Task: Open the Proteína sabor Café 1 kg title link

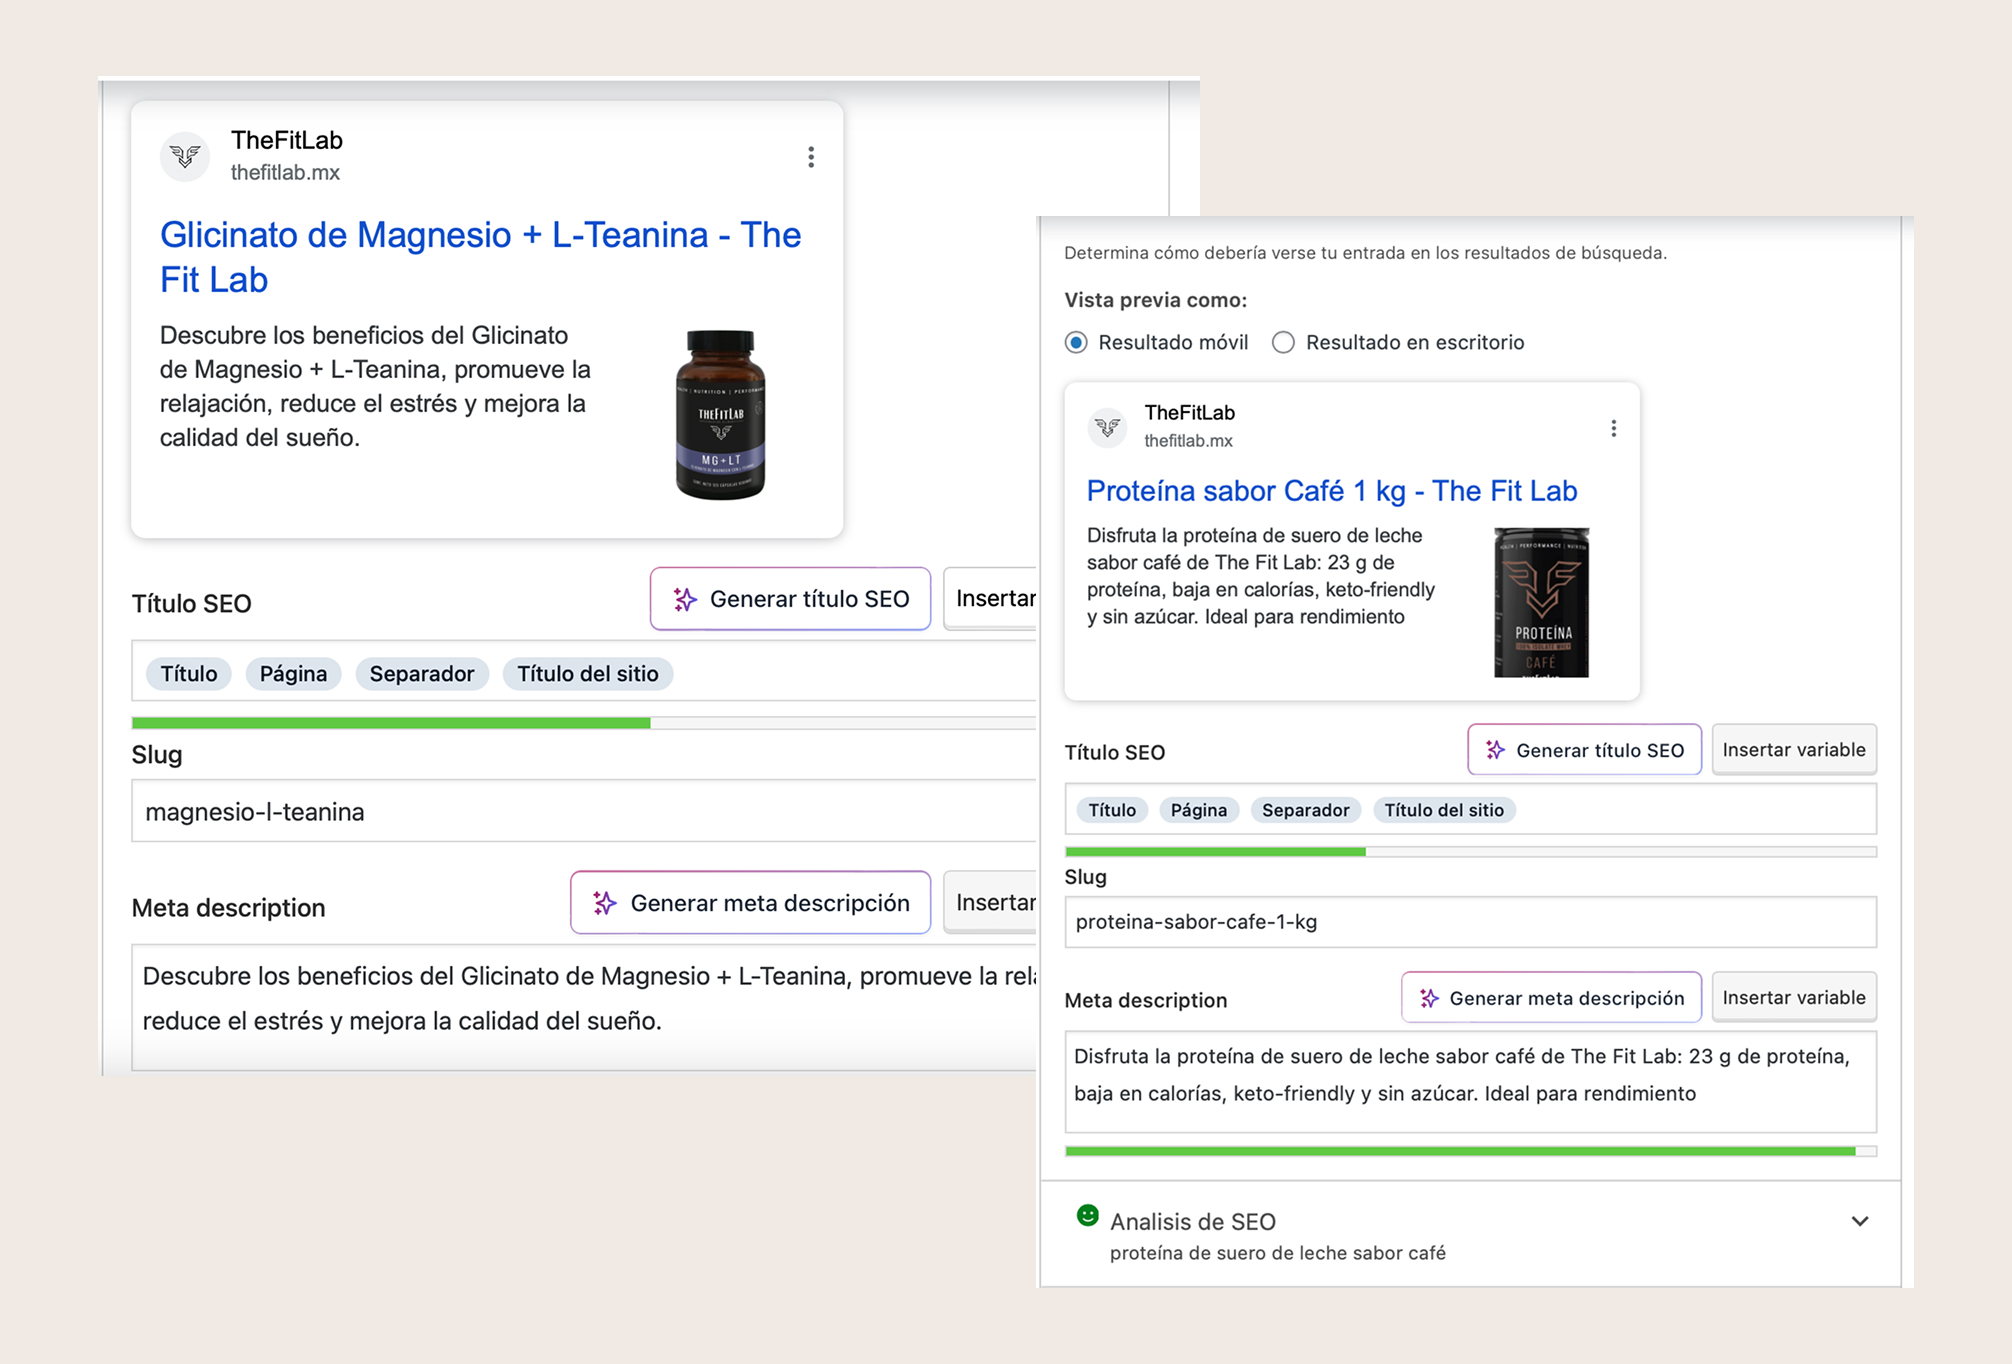Action: point(1331,490)
